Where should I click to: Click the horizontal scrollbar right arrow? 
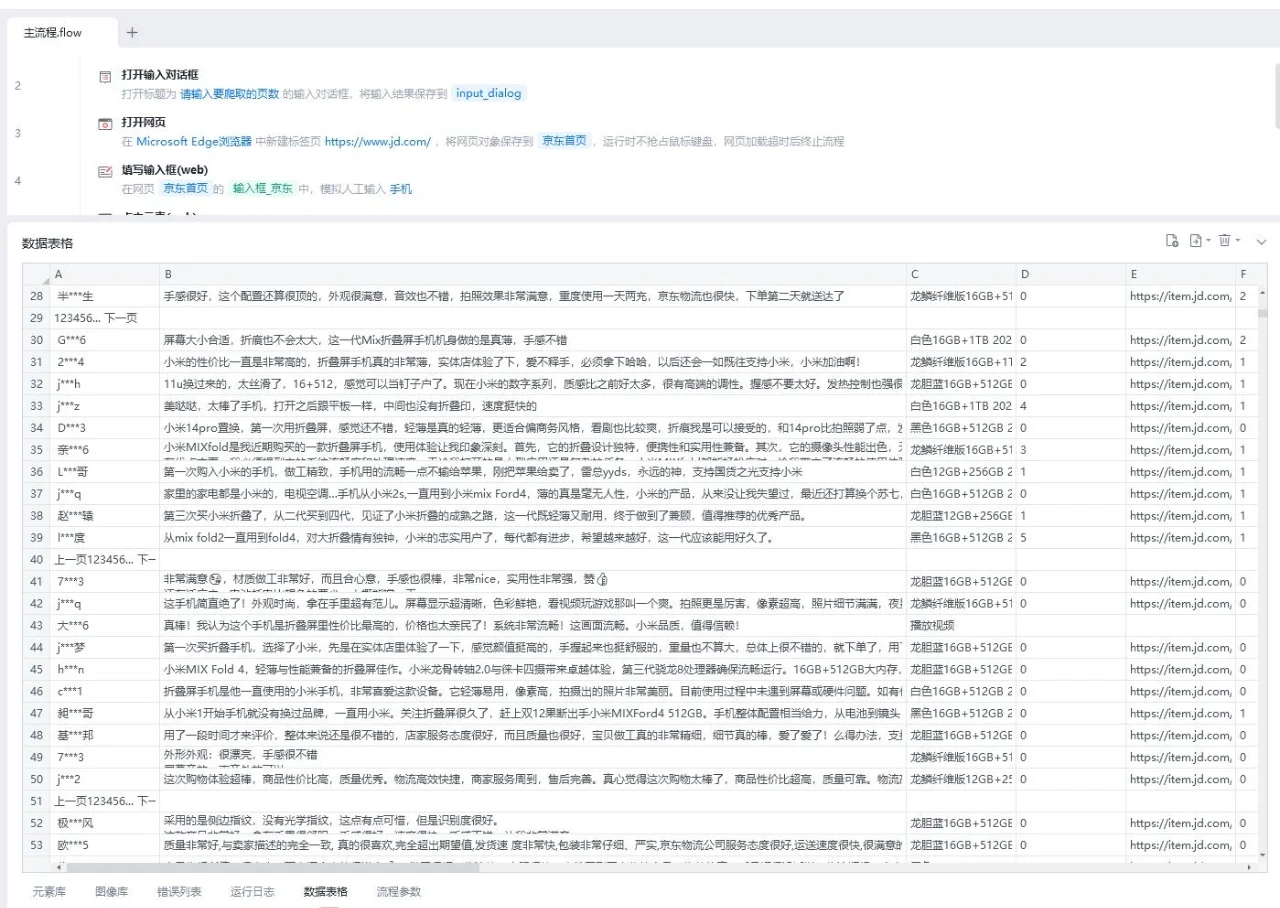coord(1250,867)
